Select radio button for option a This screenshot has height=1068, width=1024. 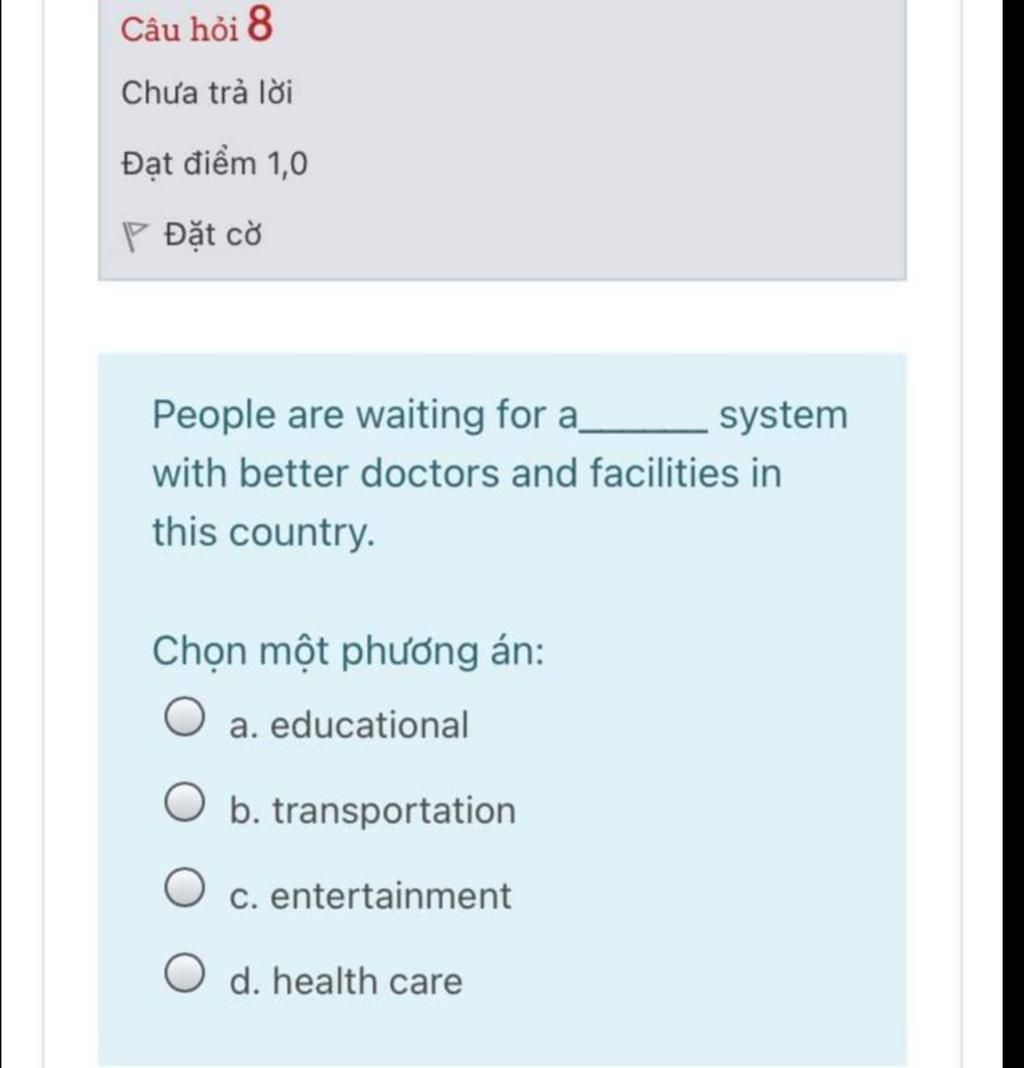[x=184, y=717]
